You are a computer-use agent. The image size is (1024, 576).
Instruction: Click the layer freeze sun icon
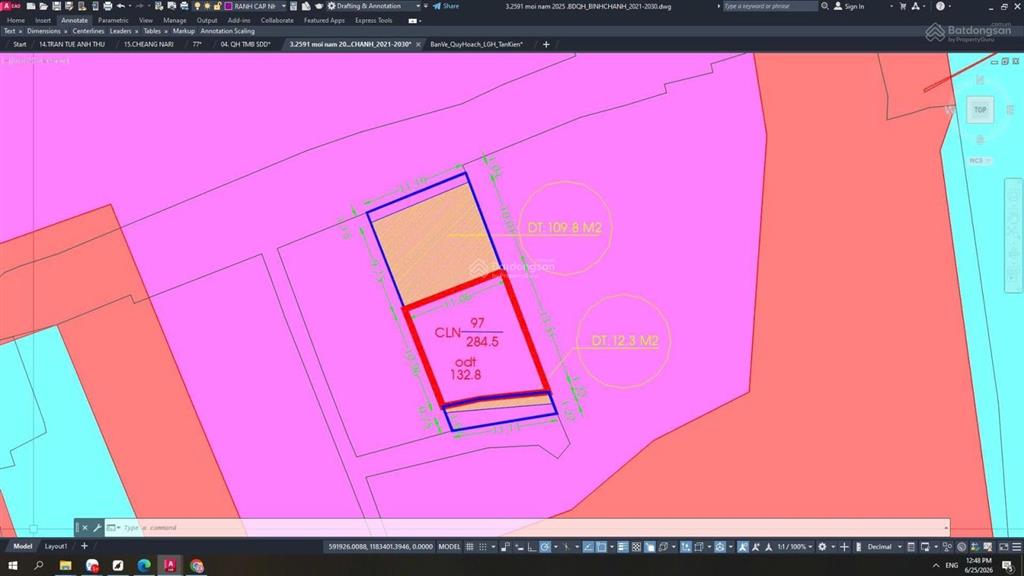207,6
